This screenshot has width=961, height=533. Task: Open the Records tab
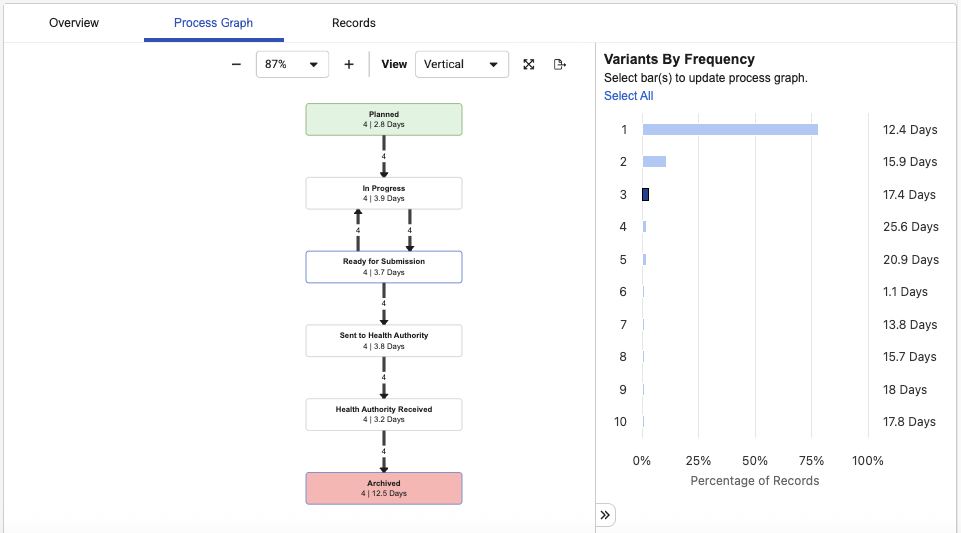pos(354,23)
